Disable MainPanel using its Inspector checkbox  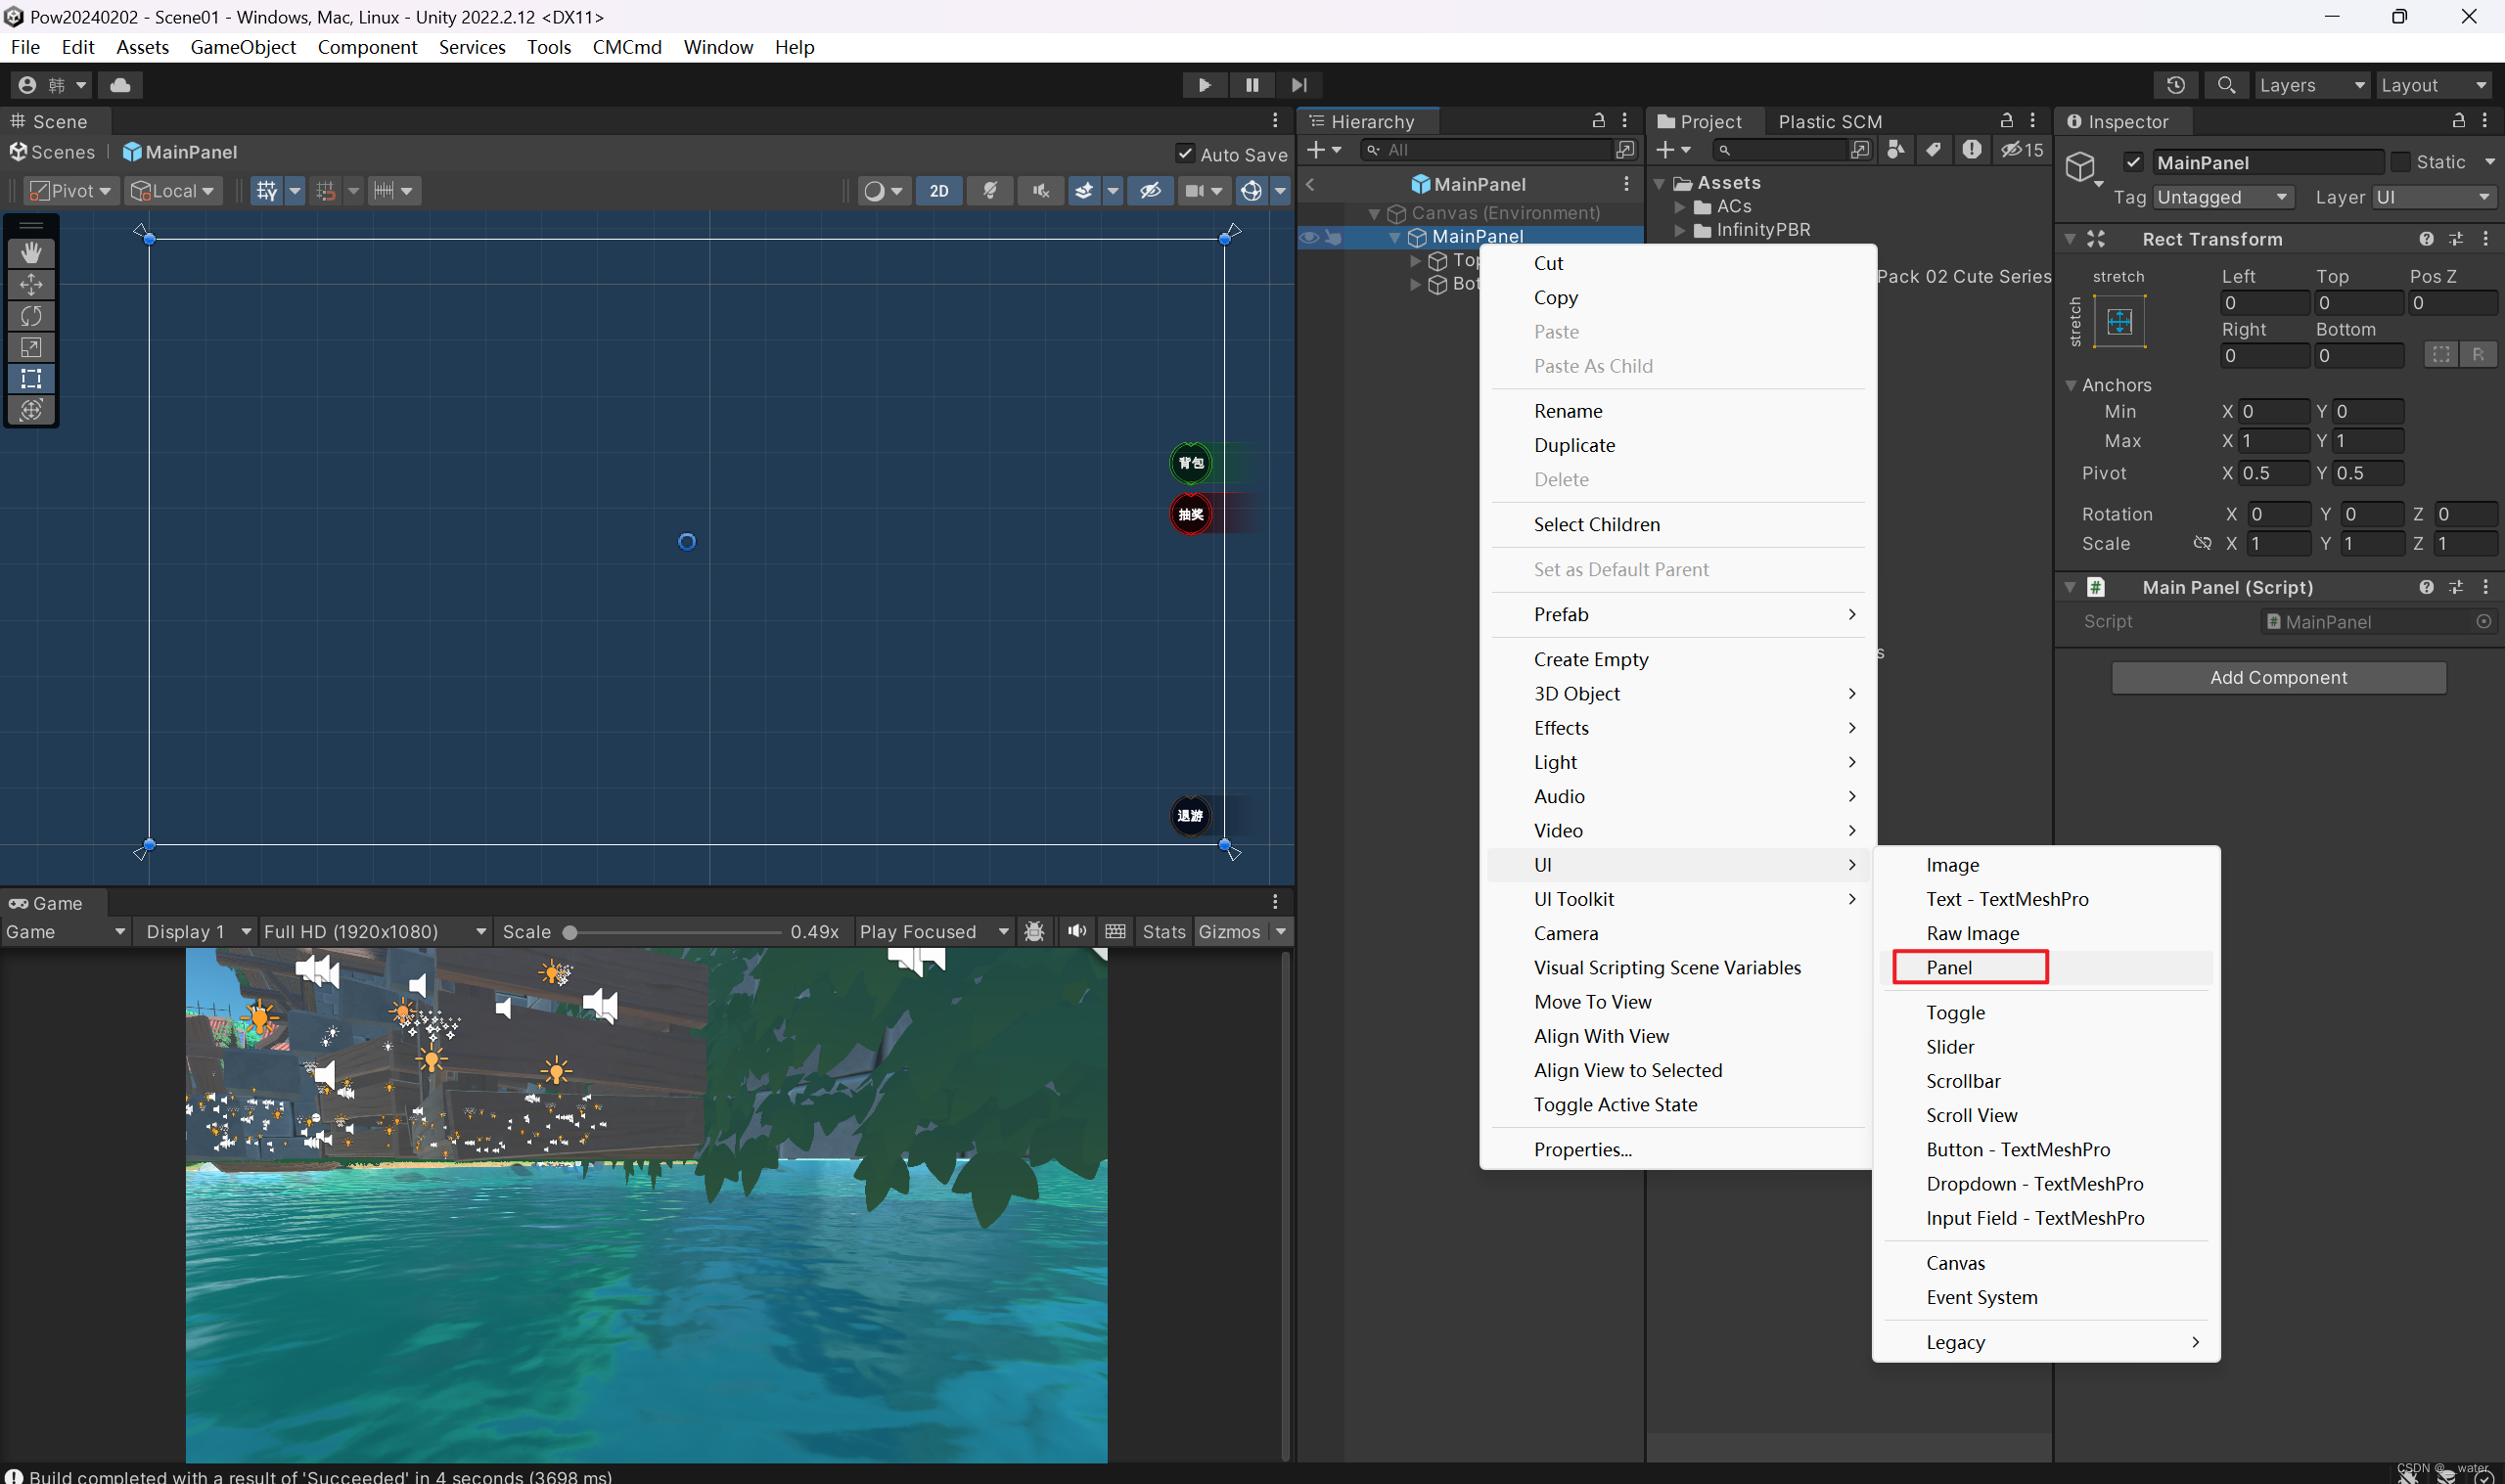pyautogui.click(x=2133, y=161)
